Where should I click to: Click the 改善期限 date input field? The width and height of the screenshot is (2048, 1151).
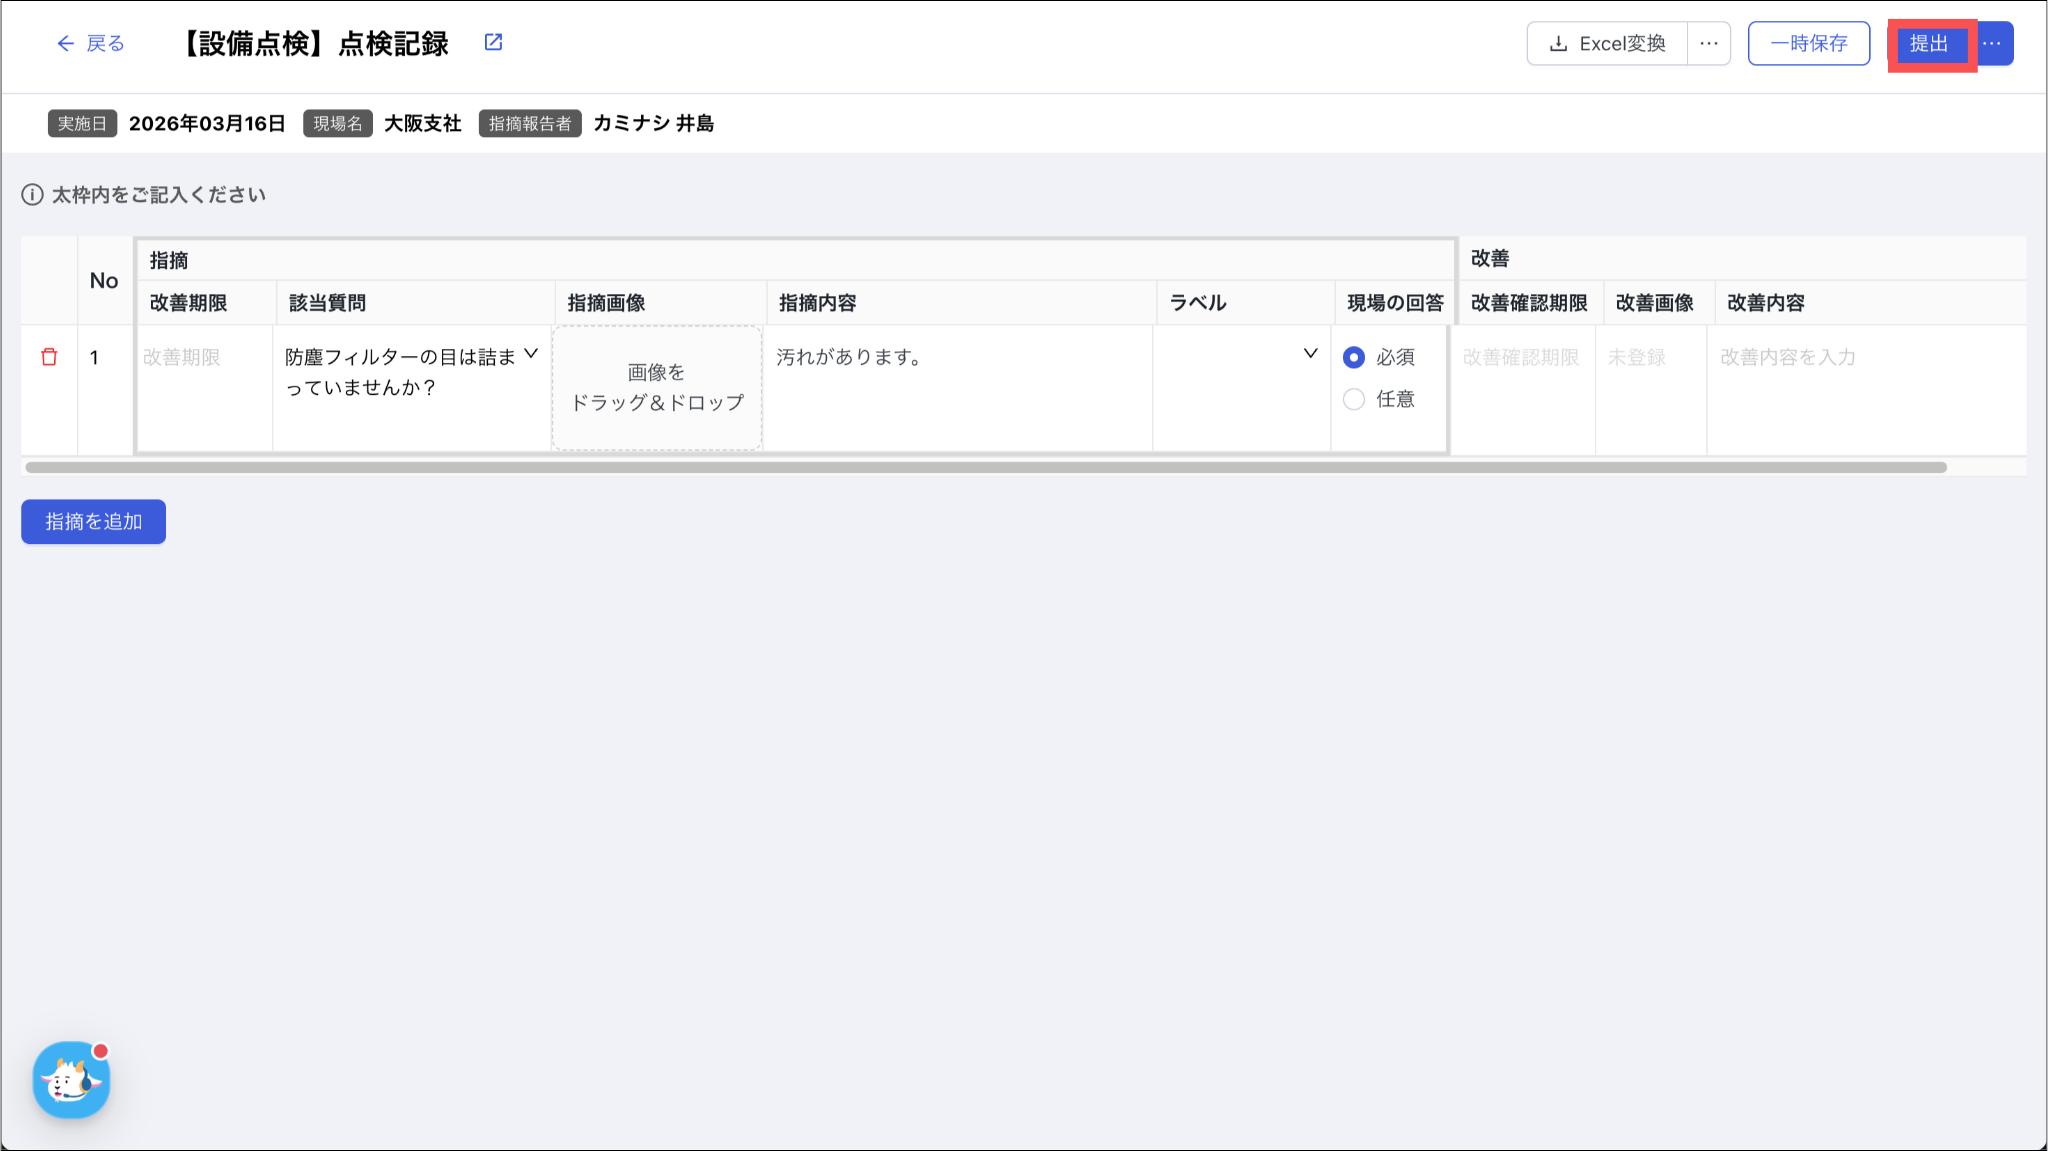coord(203,358)
